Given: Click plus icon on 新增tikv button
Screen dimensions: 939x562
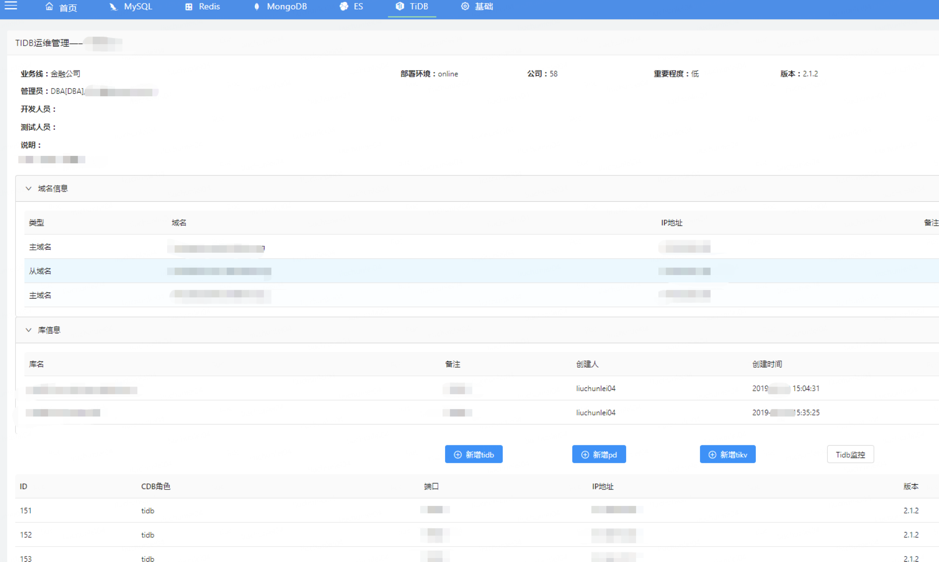Looking at the screenshot, I should [712, 455].
